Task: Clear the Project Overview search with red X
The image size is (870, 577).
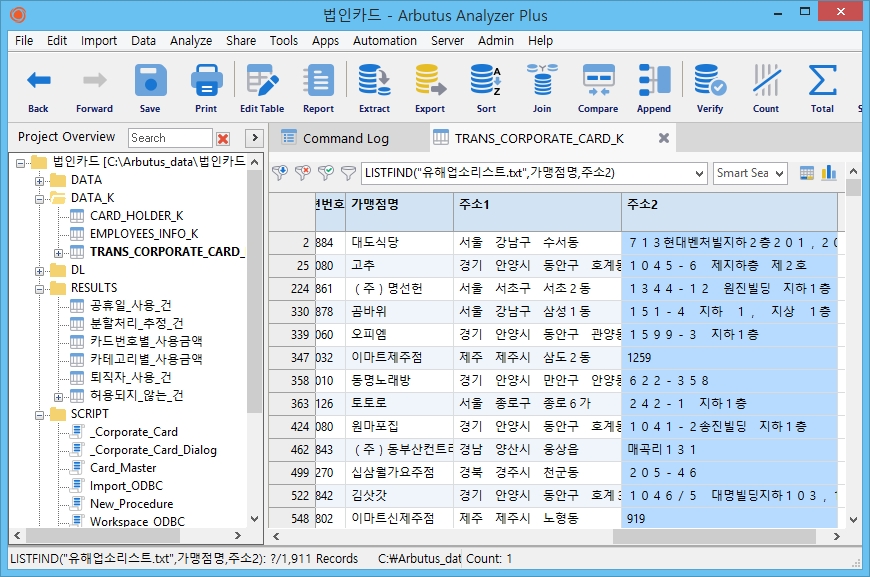Action: (x=223, y=138)
